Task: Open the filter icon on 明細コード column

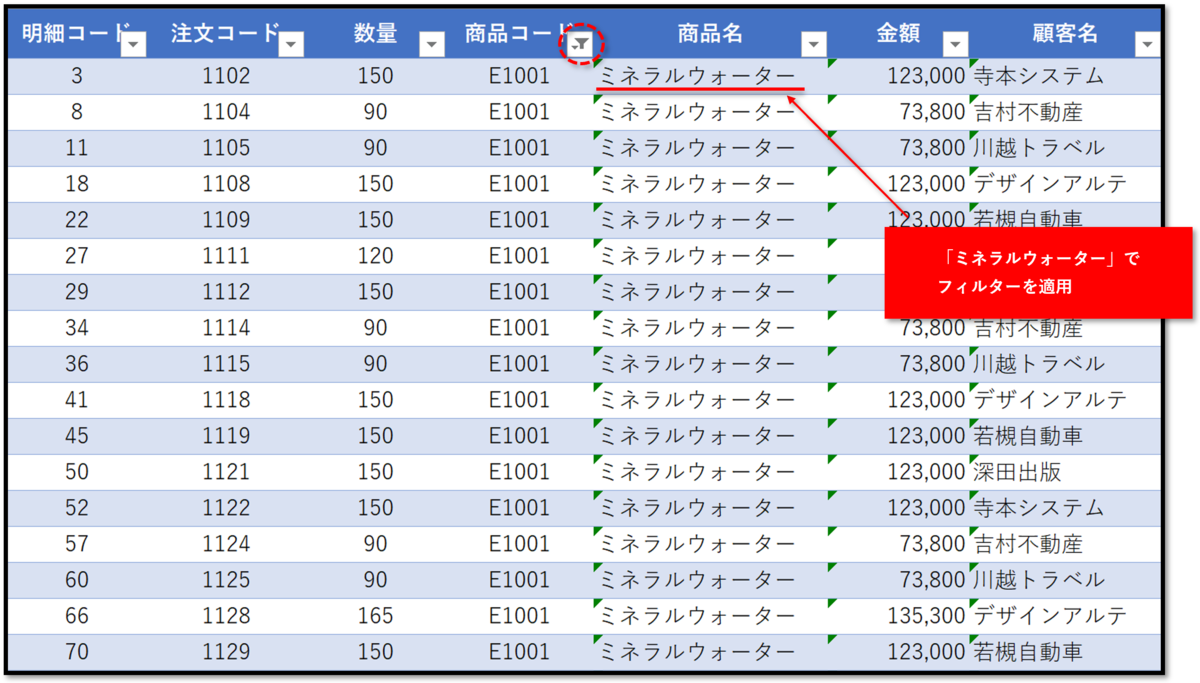Action: click(x=133, y=43)
